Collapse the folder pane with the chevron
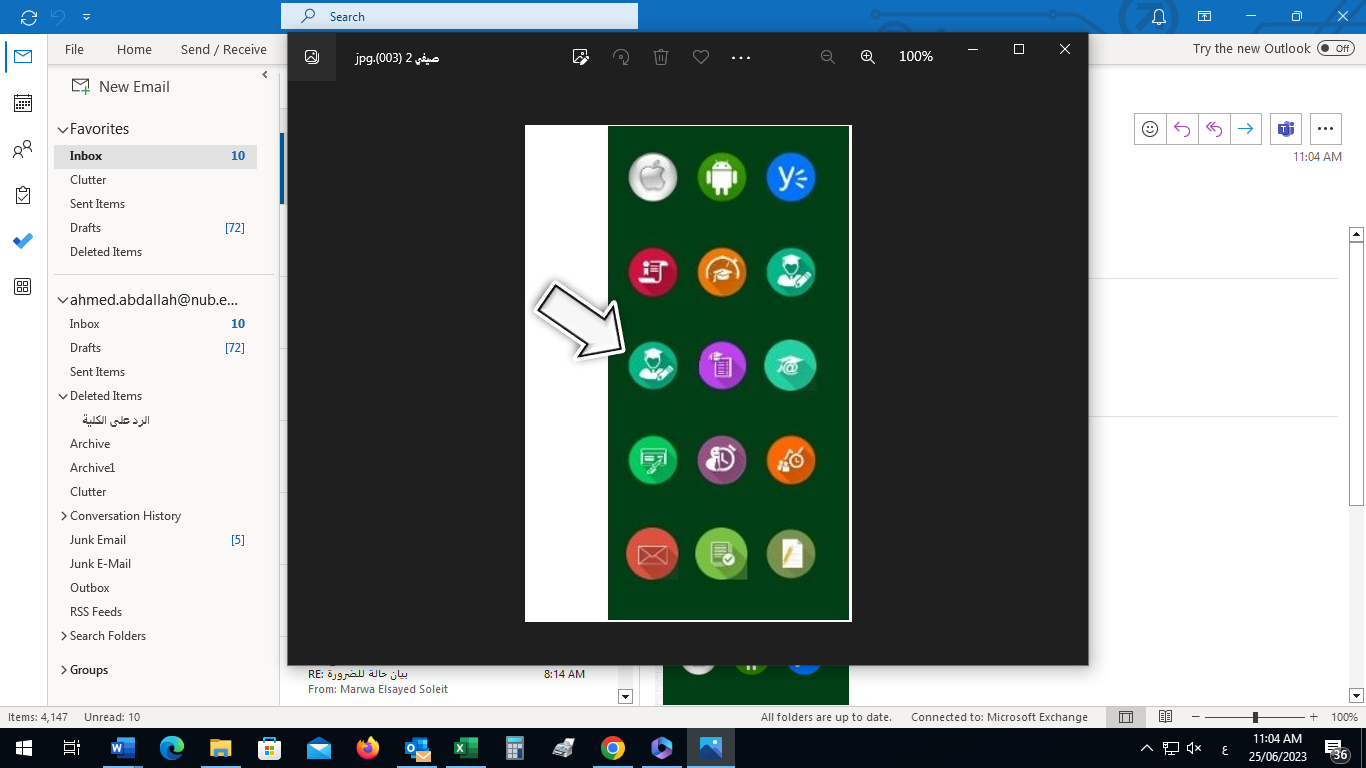Screen dimensions: 1366x768 (265, 75)
